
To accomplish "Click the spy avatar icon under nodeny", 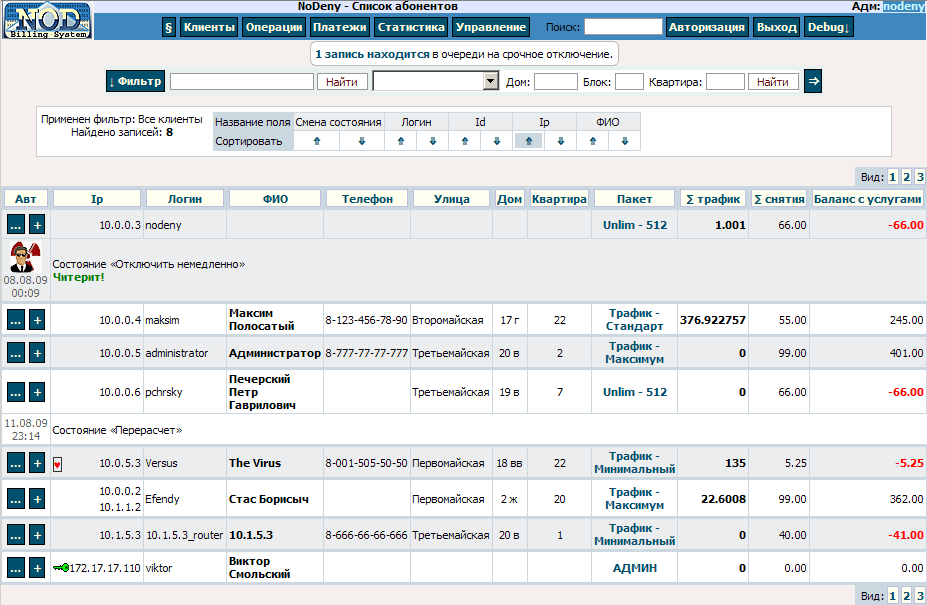I will [25, 257].
